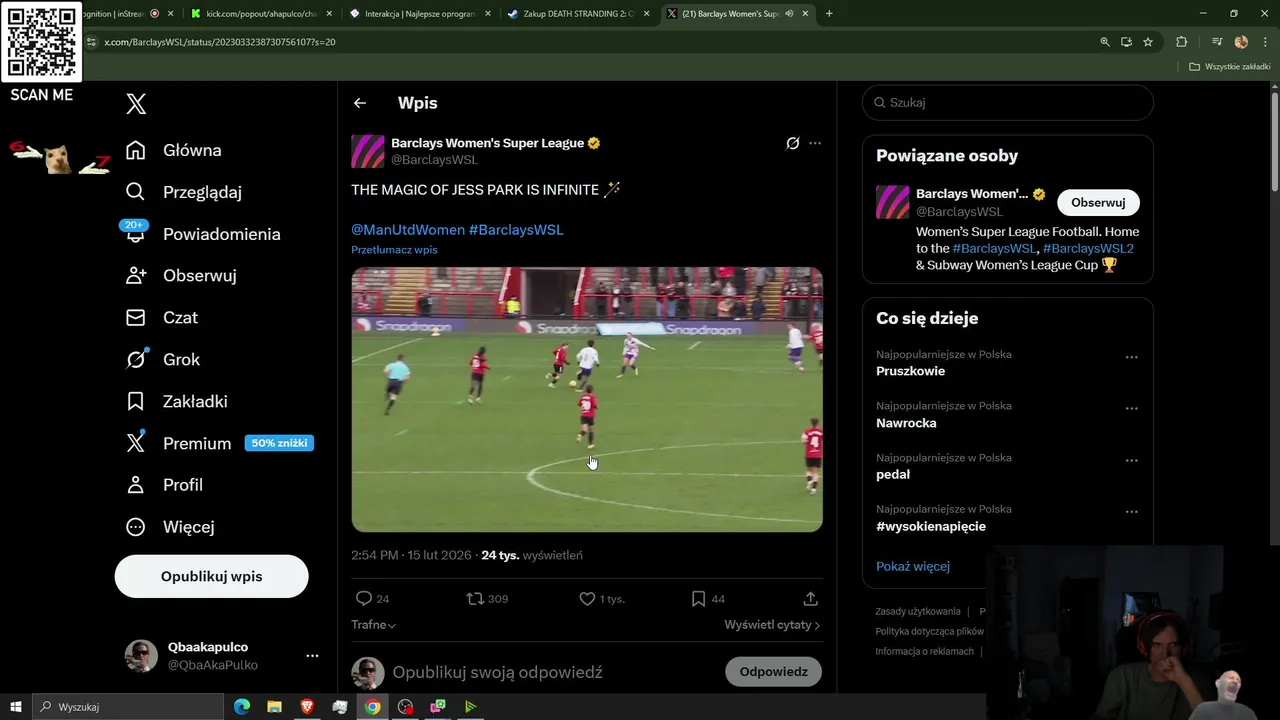Click repost icon with 309 reposts
The image size is (1280, 720).
pos(475,599)
